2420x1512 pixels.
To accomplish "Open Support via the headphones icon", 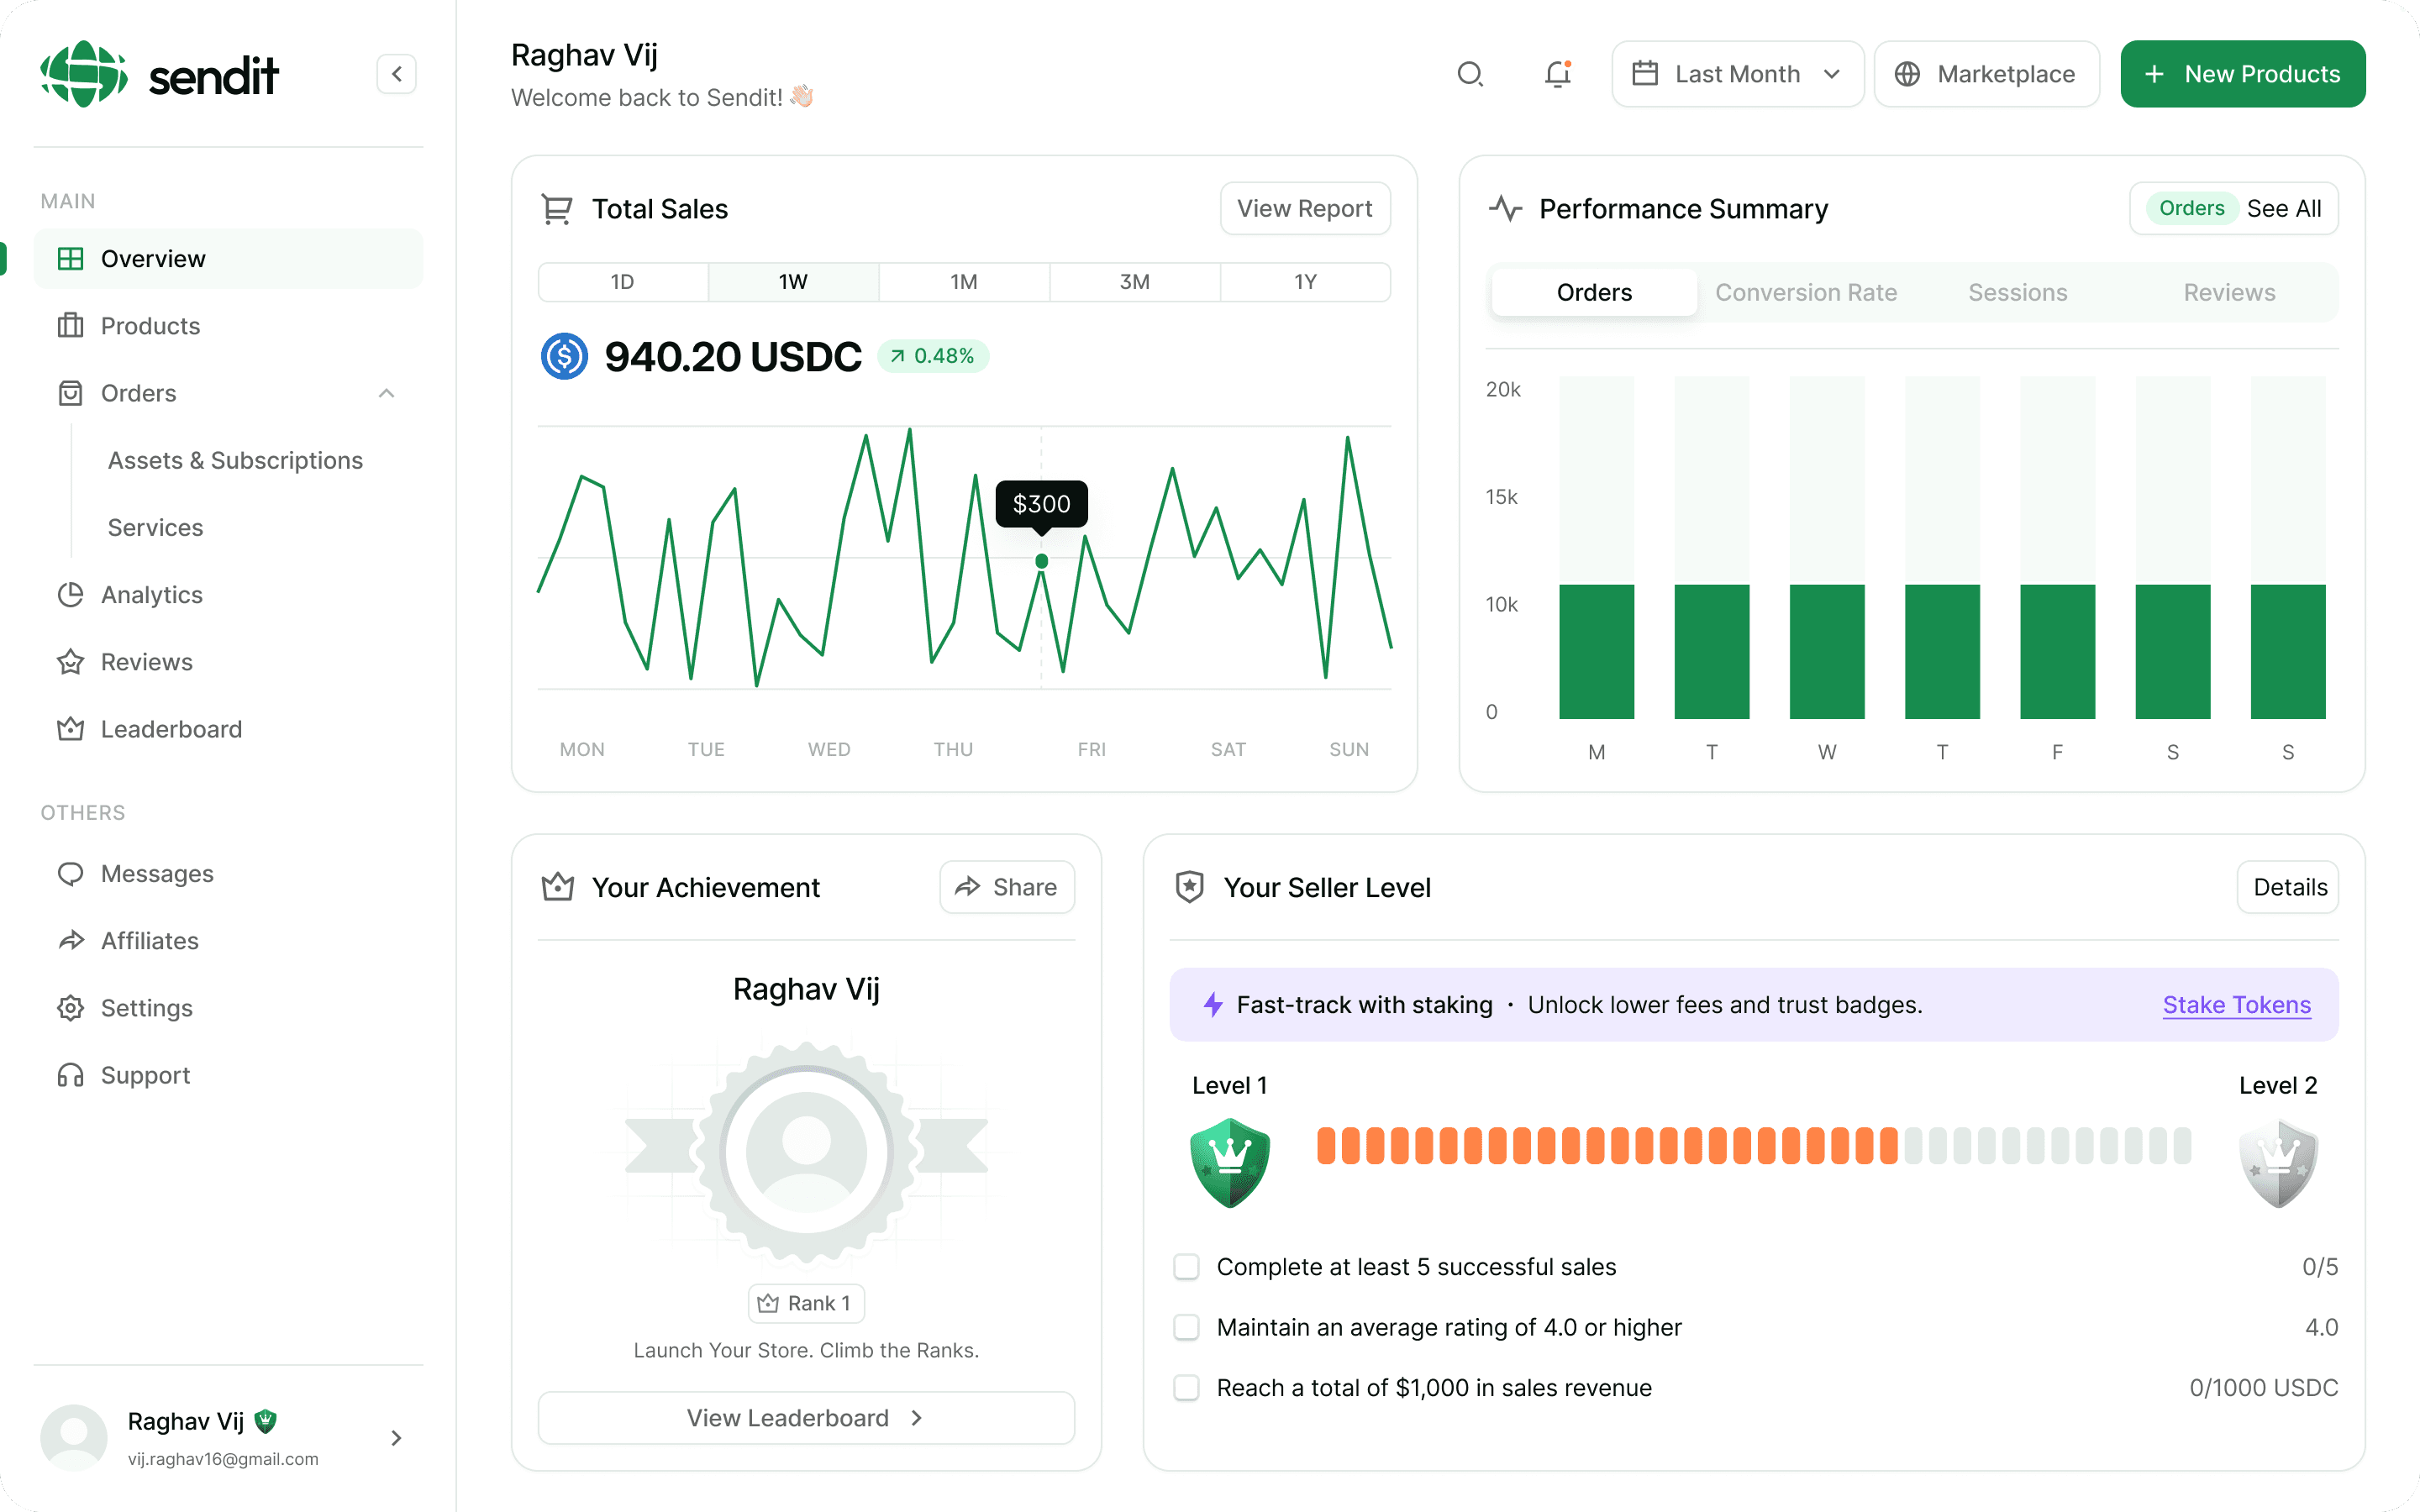I will pyautogui.click(x=70, y=1074).
